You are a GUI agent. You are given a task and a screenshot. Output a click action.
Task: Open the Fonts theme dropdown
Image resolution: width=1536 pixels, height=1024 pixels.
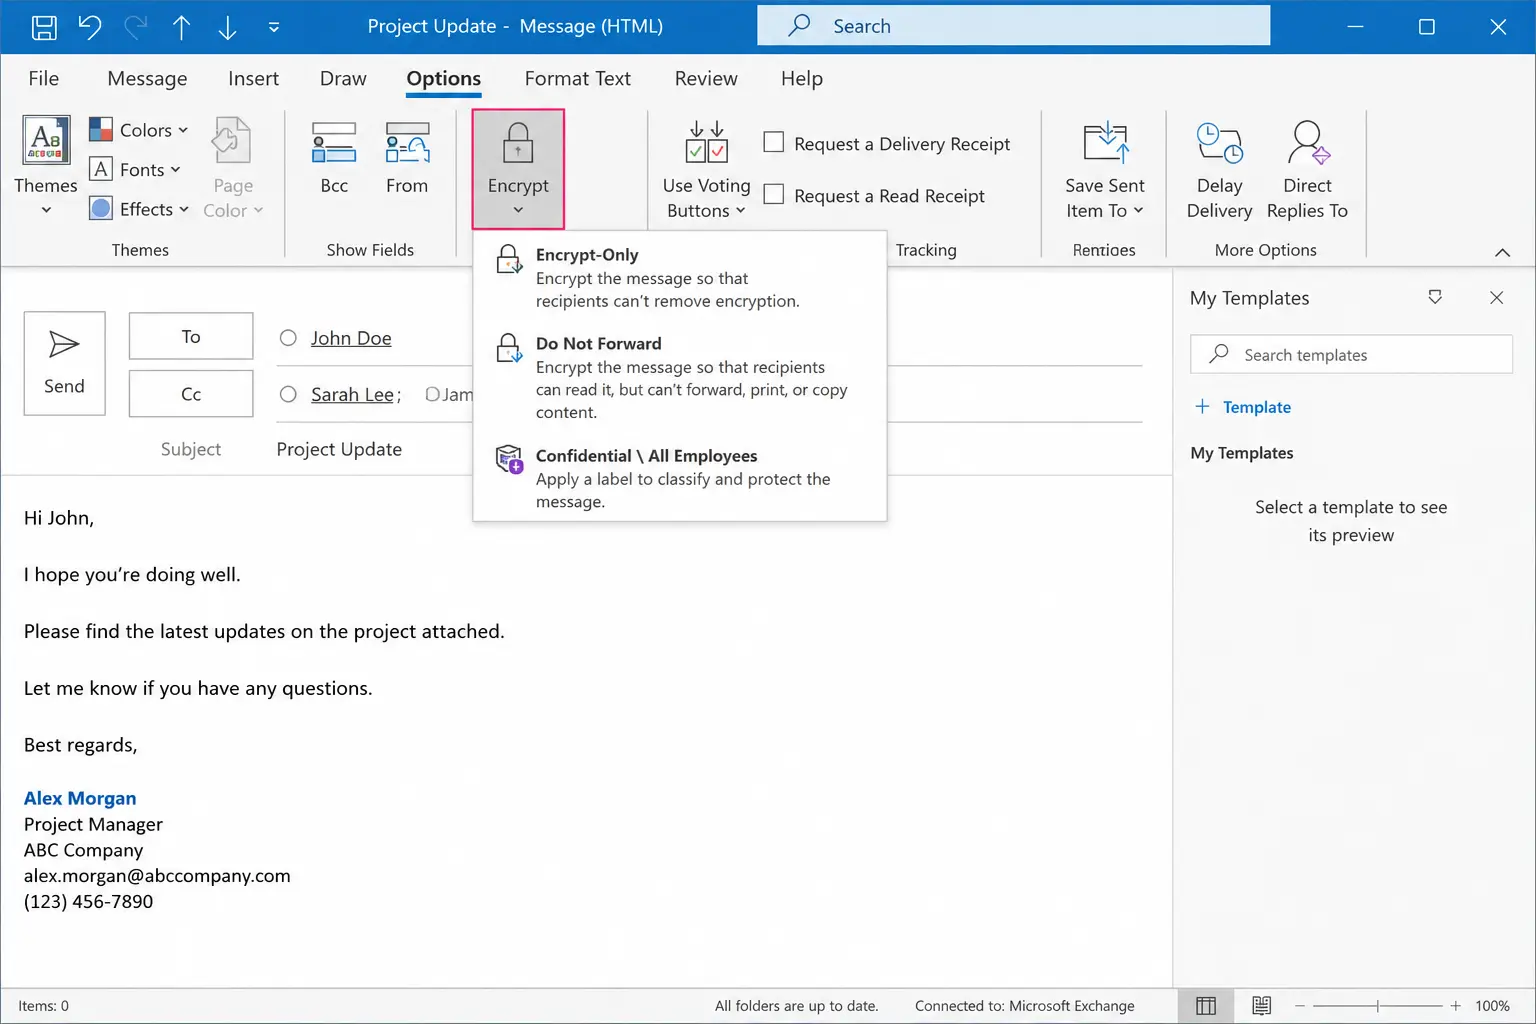(135, 170)
